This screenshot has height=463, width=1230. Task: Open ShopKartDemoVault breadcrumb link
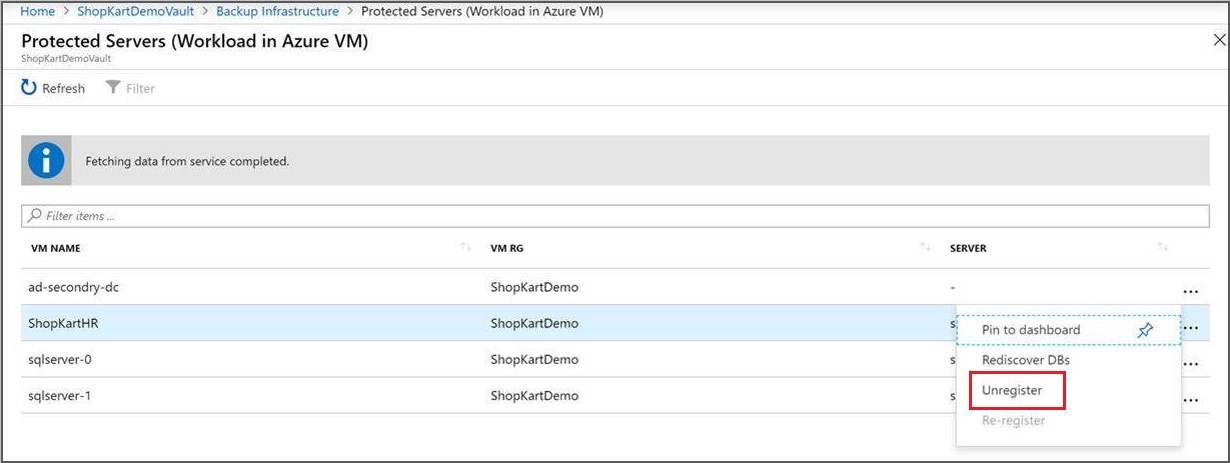138,11
